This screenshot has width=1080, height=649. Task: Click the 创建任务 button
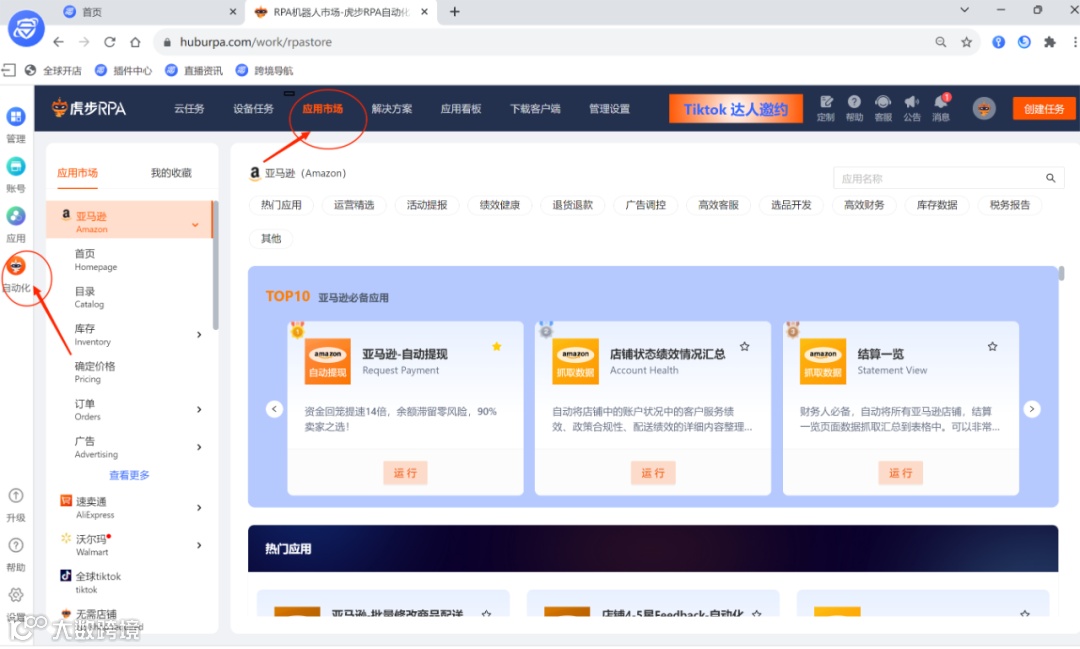(1043, 108)
